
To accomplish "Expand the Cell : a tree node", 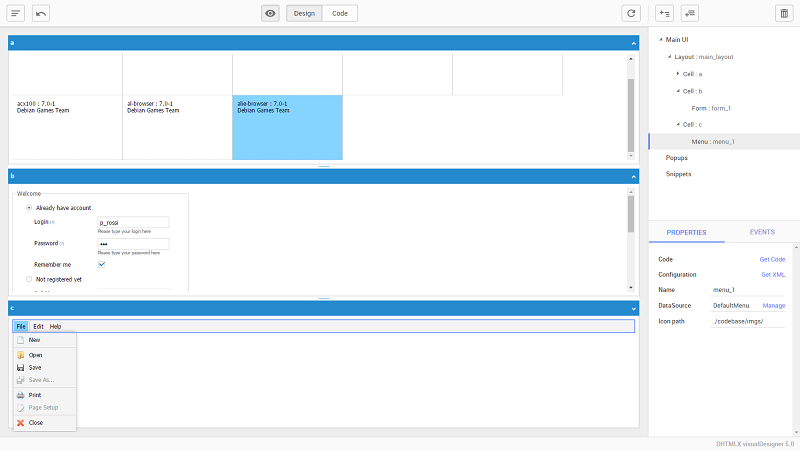I will 677,74.
